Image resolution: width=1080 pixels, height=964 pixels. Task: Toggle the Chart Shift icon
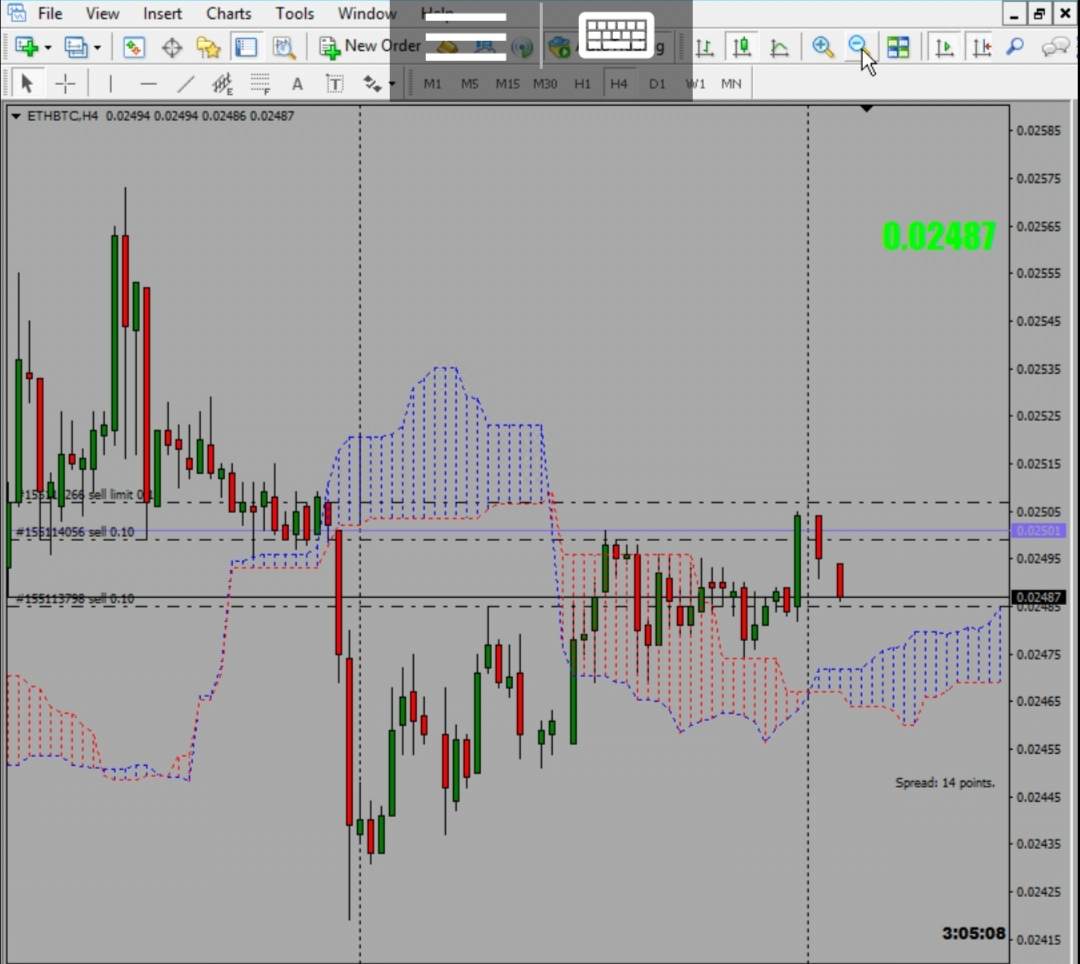981,47
